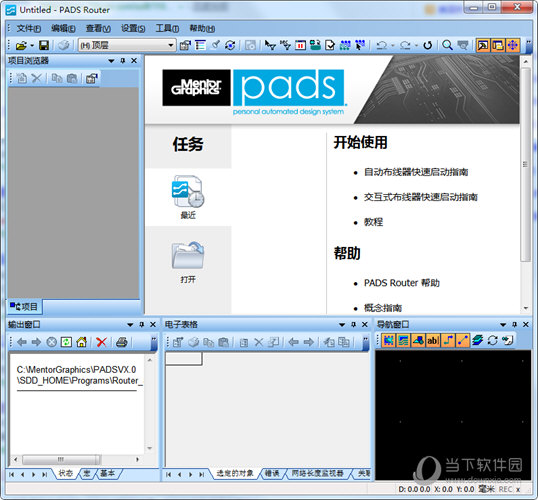The image size is (538, 500).
Task: Click the Display Colors list icon
Action: click(200, 45)
